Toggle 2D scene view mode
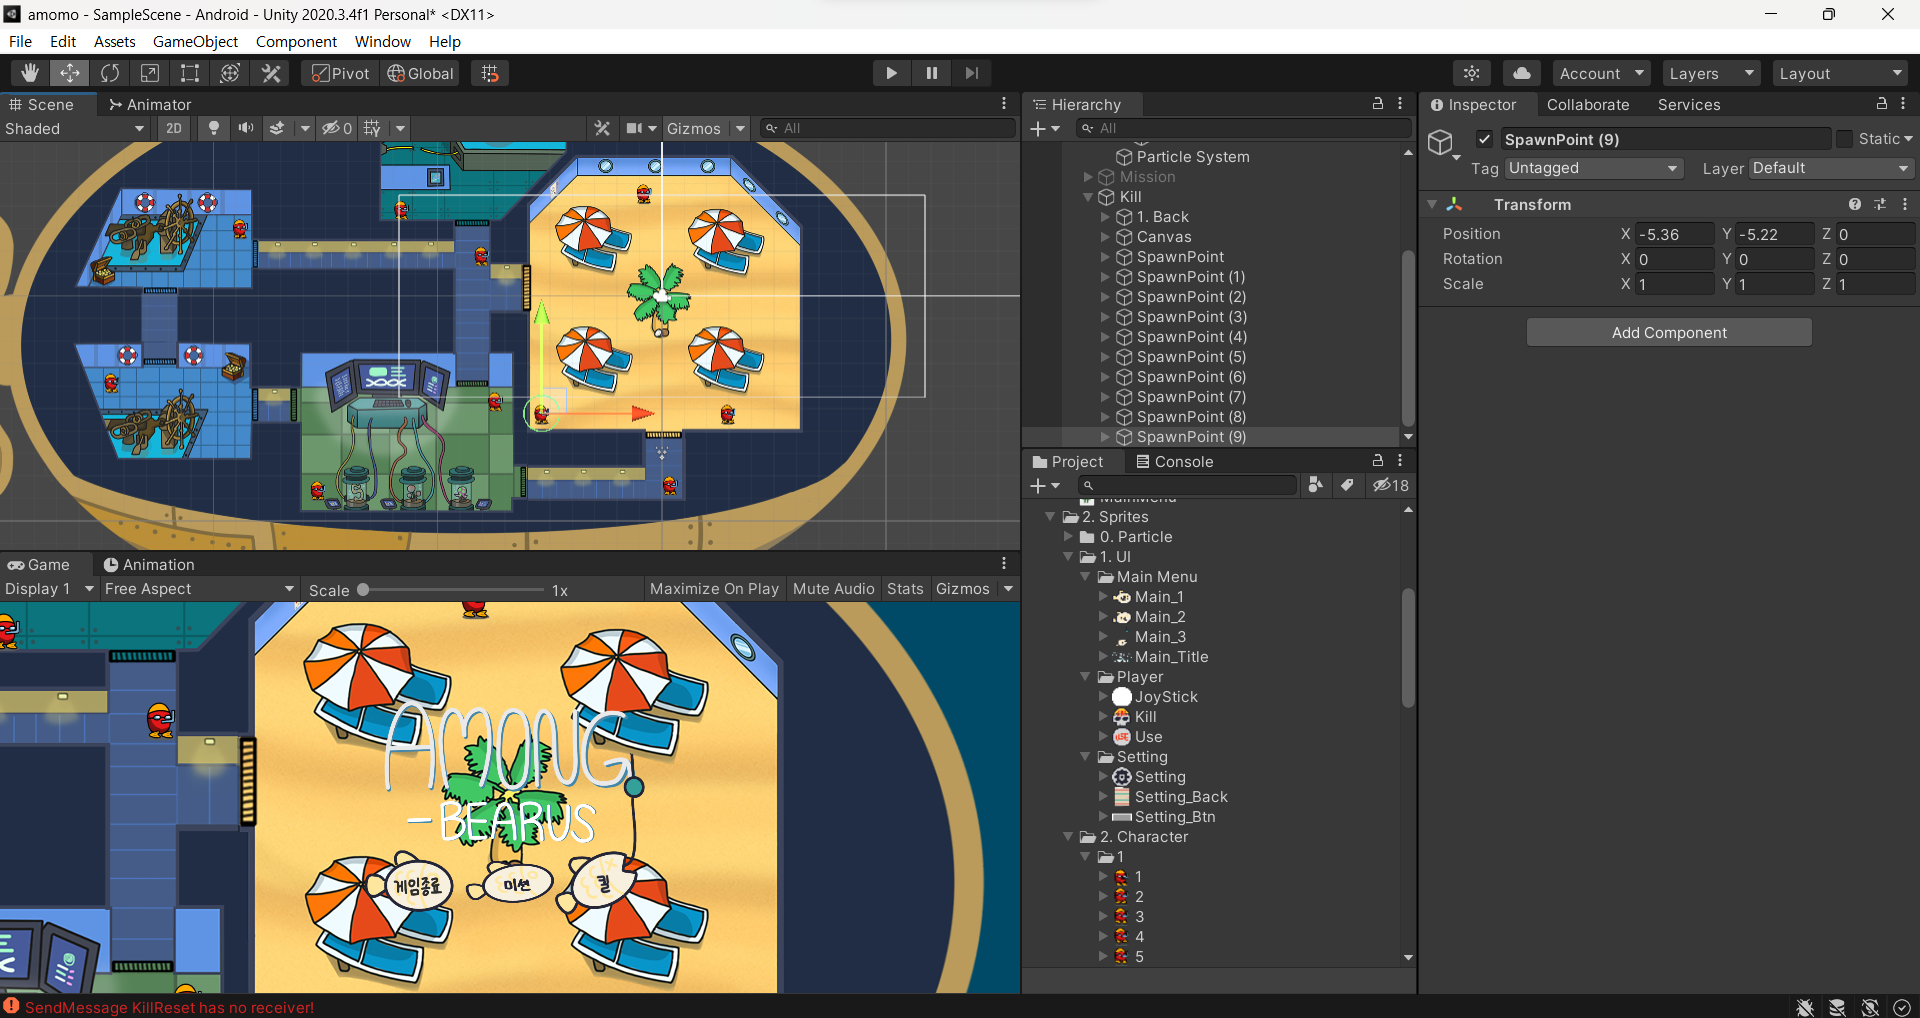This screenshot has height=1018, width=1920. pos(174,128)
